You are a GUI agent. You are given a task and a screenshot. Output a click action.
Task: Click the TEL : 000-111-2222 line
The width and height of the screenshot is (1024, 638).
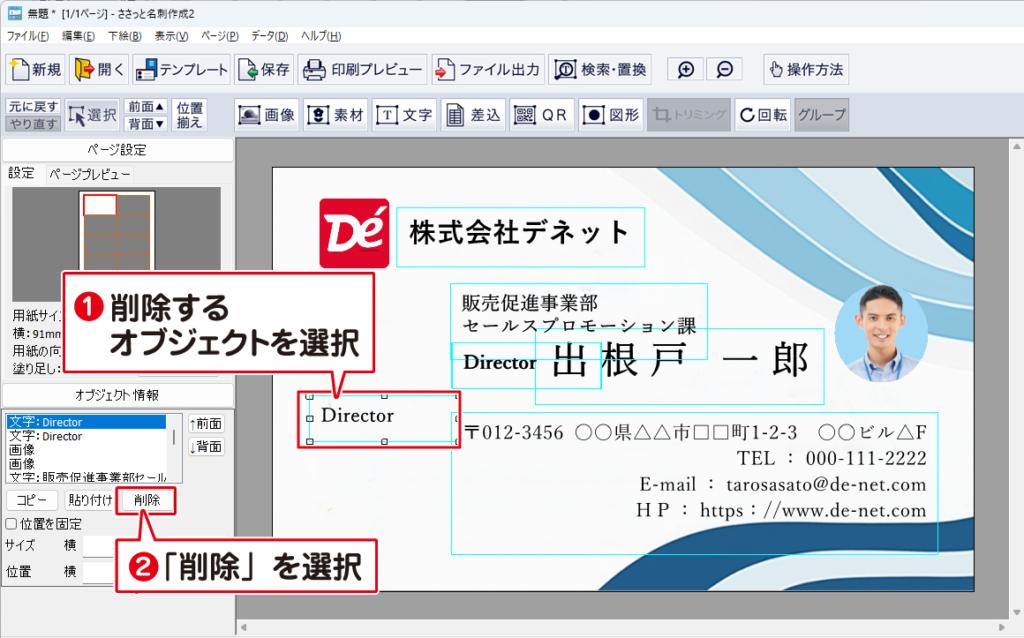831,458
